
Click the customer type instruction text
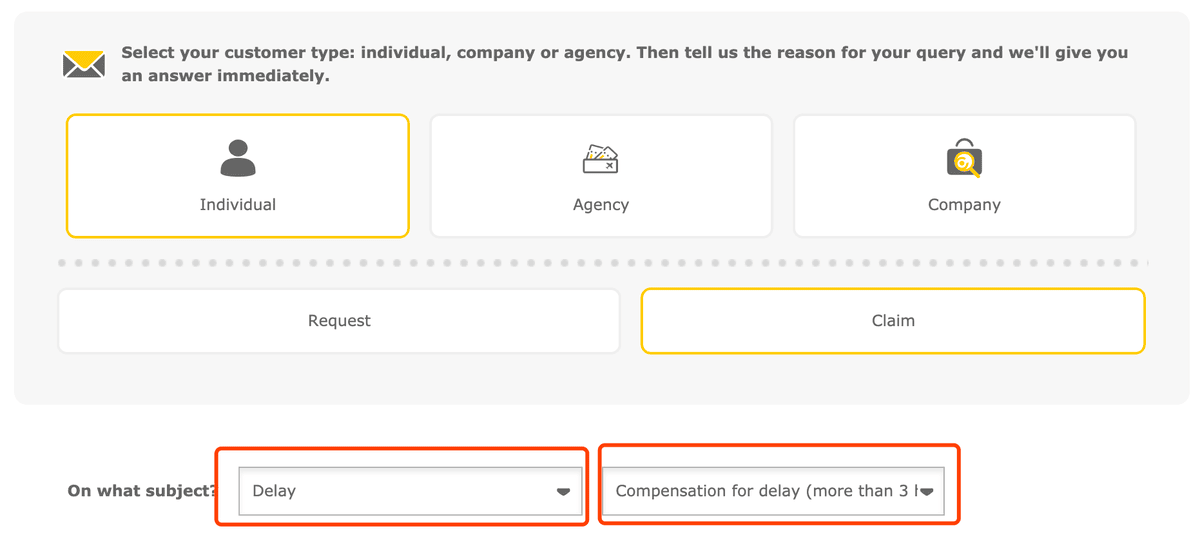[x=625, y=64]
